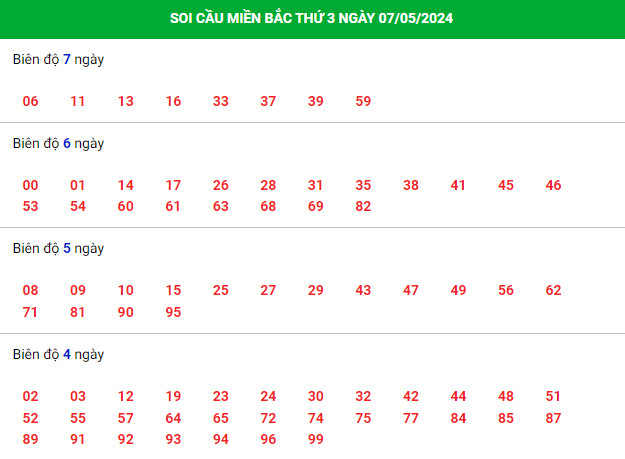
Task: Click the Biên độ 4 ngày heading
Action: 58,355
